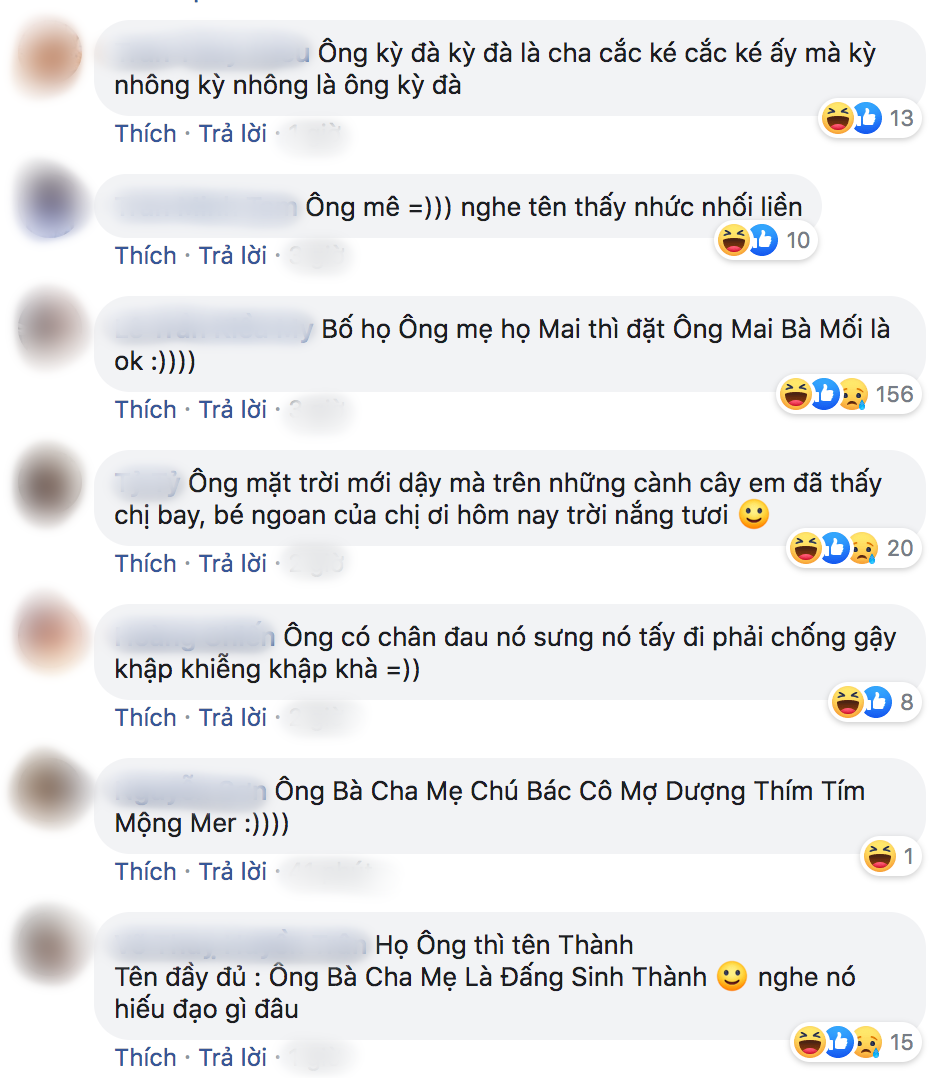Like the 'Ông mặt trời' comment
The image size is (944, 1078).
click(145, 564)
